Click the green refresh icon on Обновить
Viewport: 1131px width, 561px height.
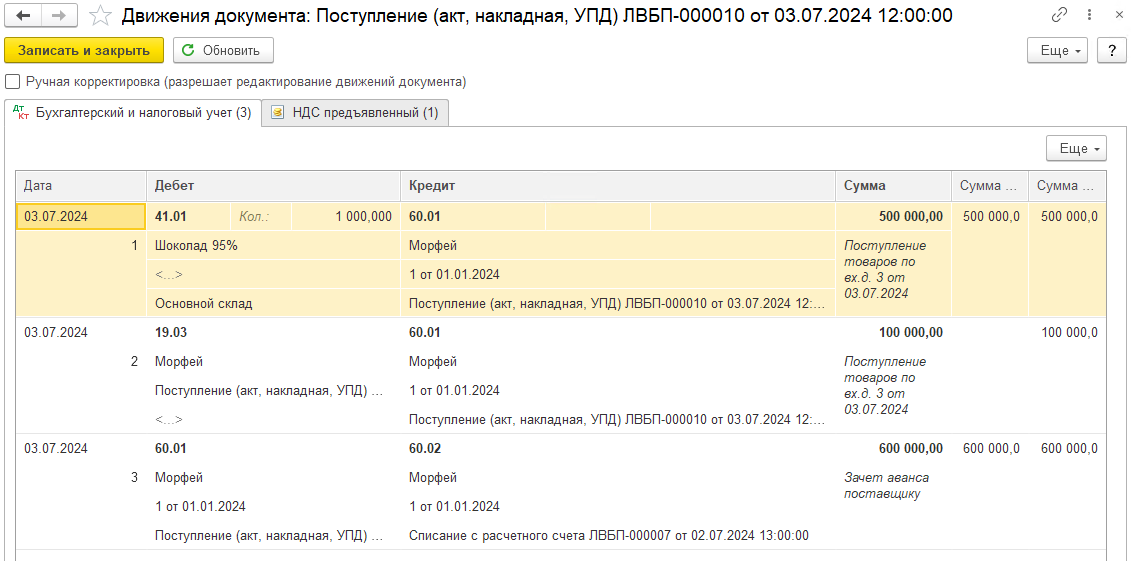(189, 50)
